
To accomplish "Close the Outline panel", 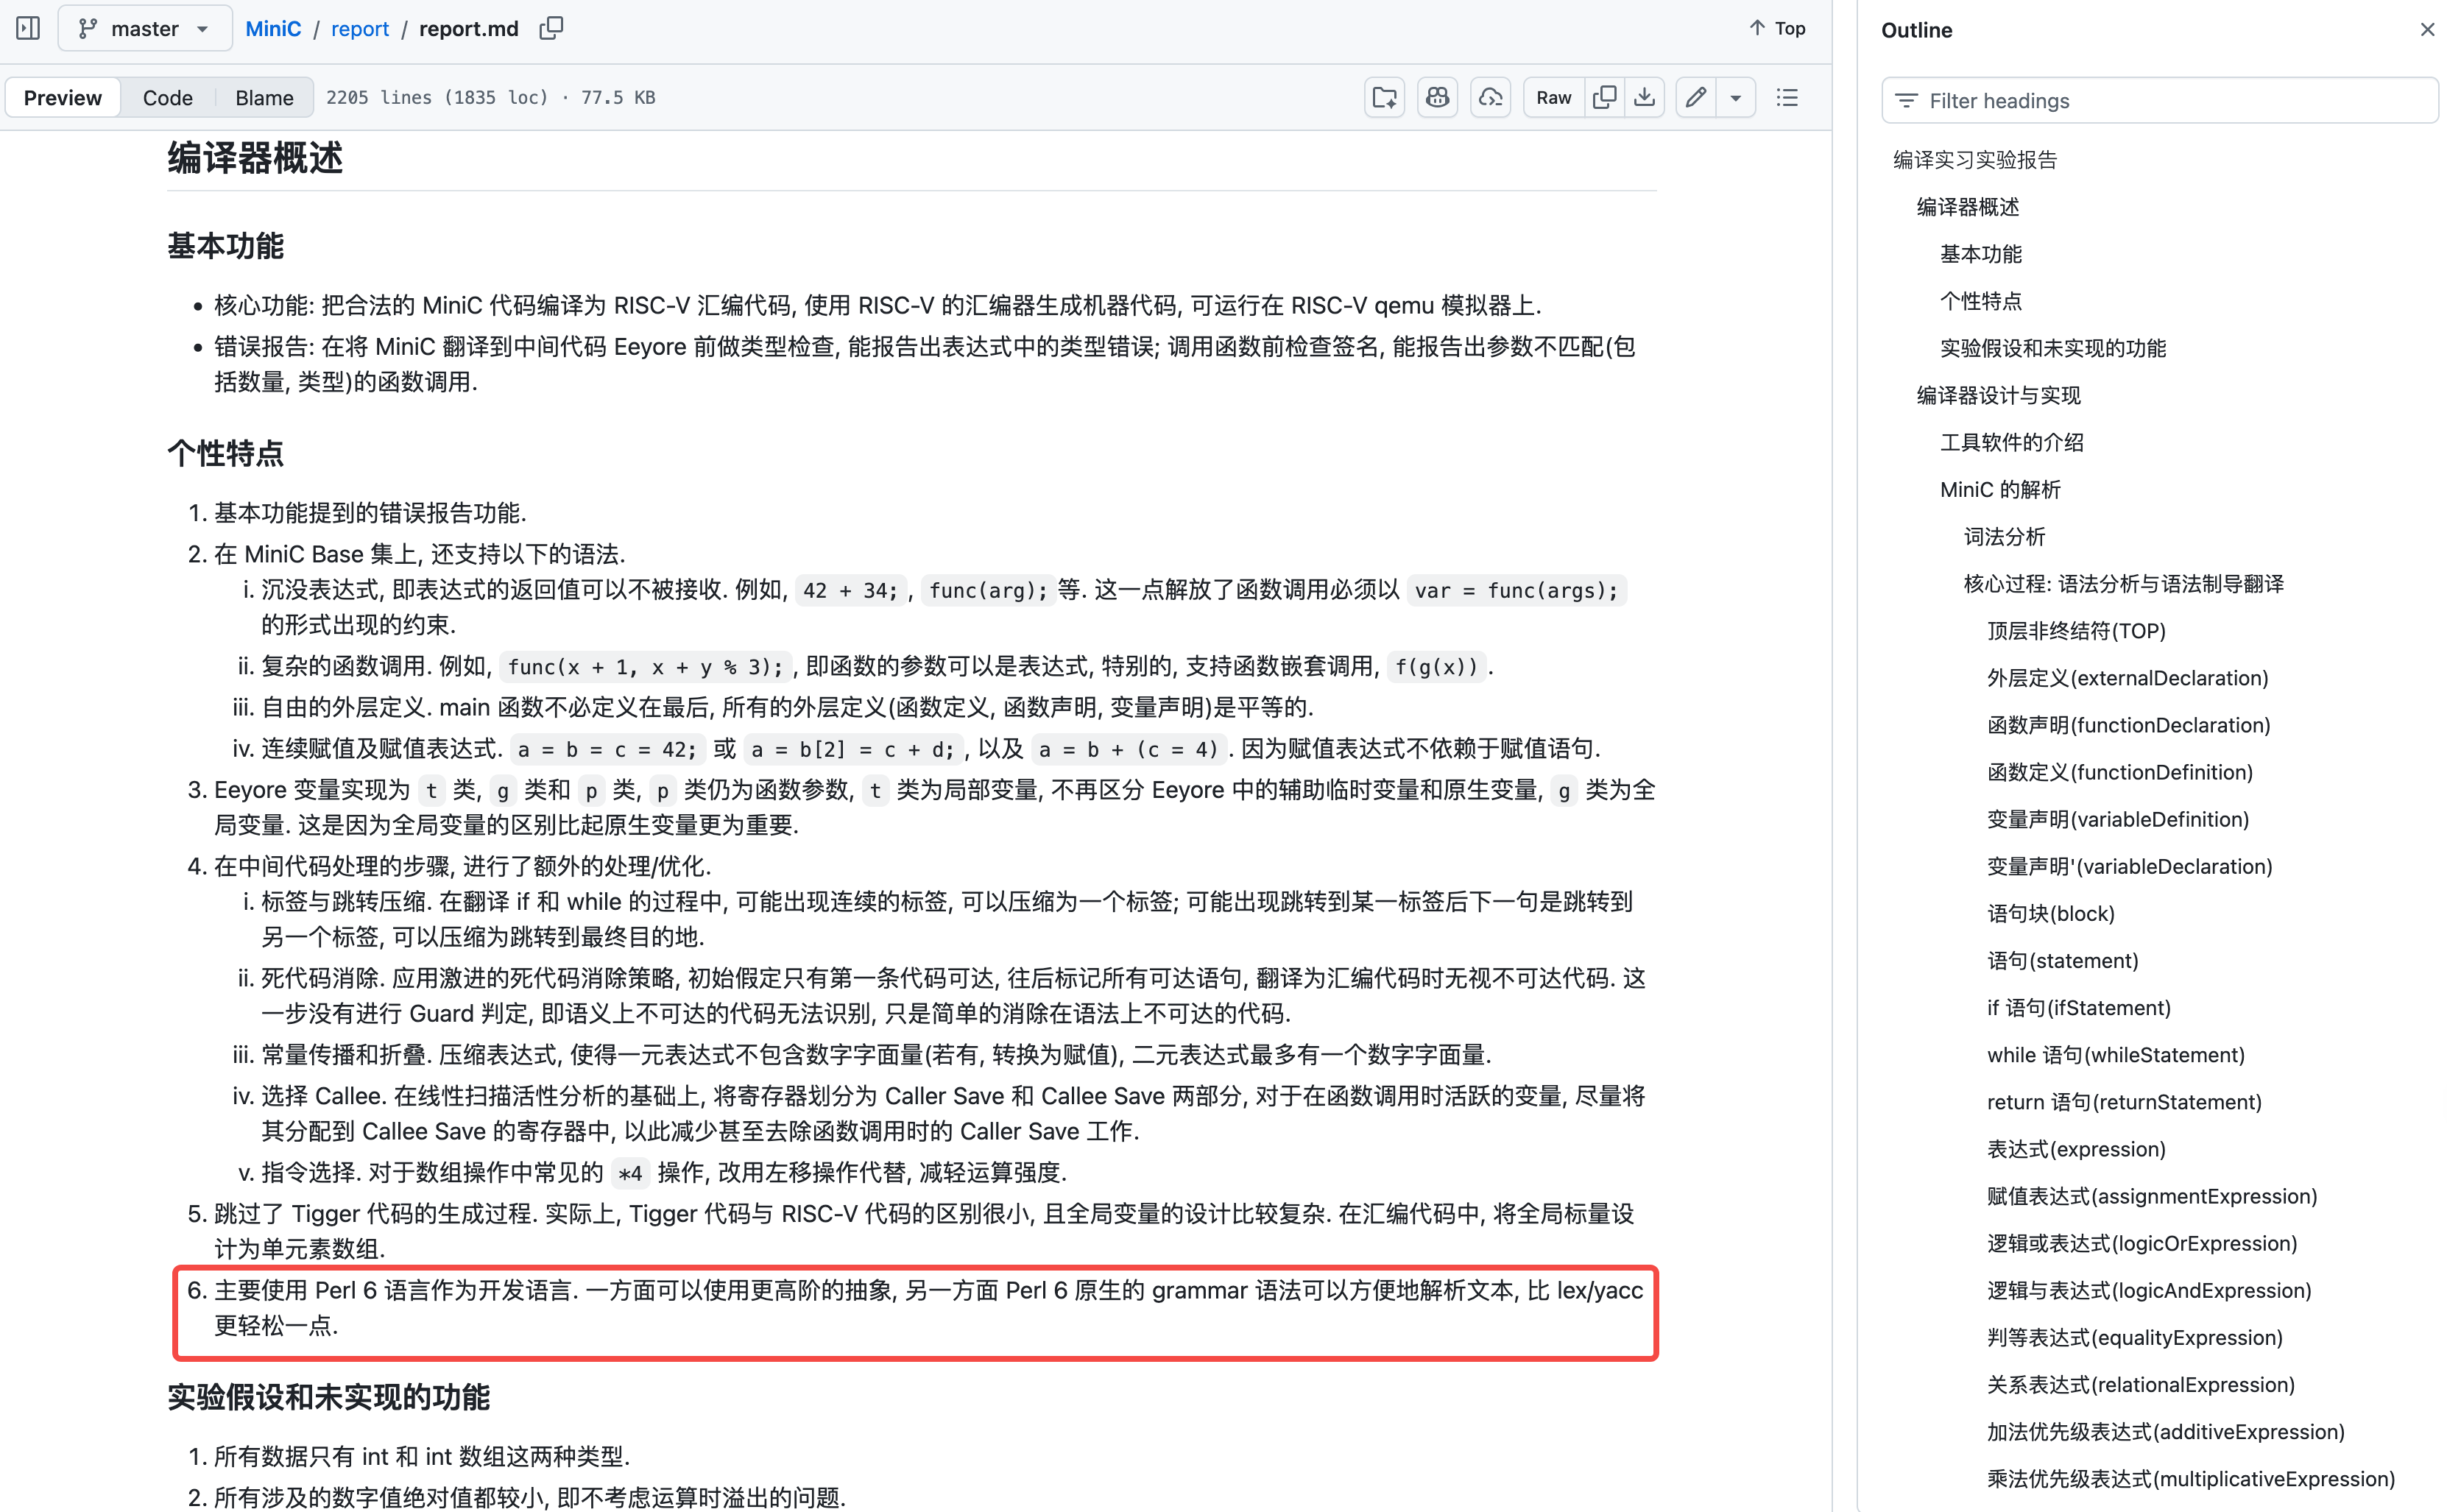I will tap(2427, 29).
